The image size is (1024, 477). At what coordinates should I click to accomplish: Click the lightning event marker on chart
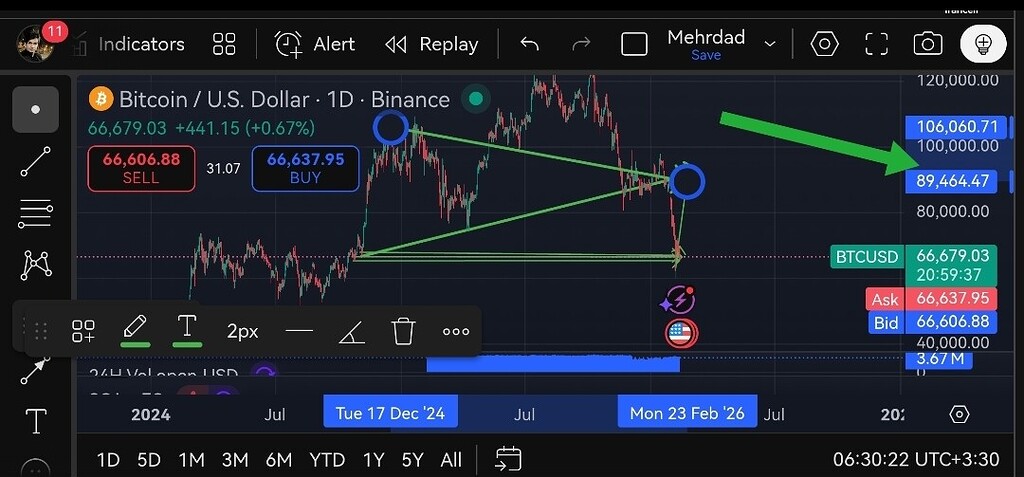(680, 300)
